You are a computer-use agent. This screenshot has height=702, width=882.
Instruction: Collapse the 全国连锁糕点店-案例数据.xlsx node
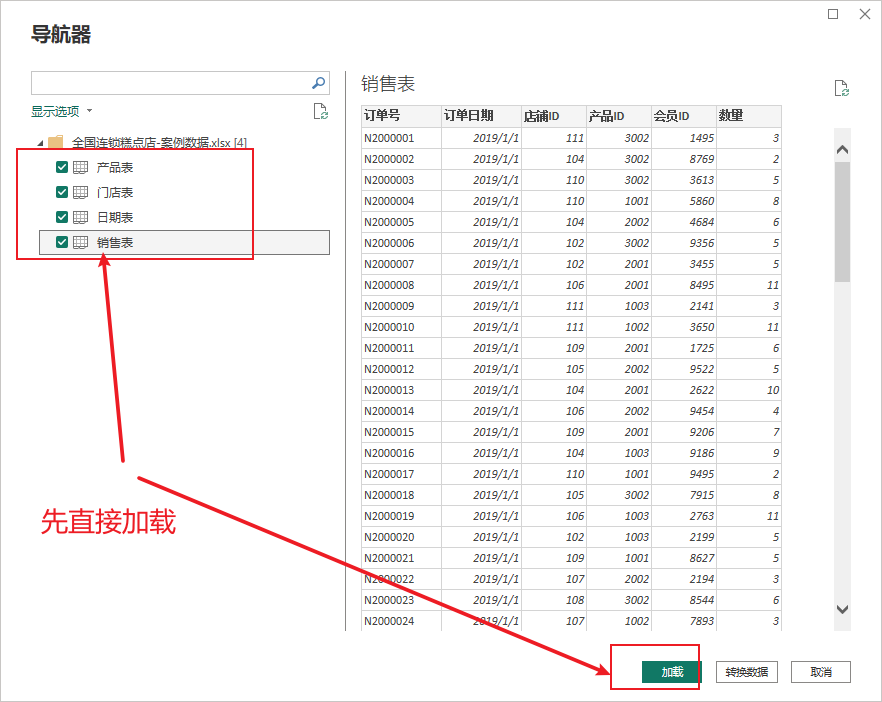point(40,143)
